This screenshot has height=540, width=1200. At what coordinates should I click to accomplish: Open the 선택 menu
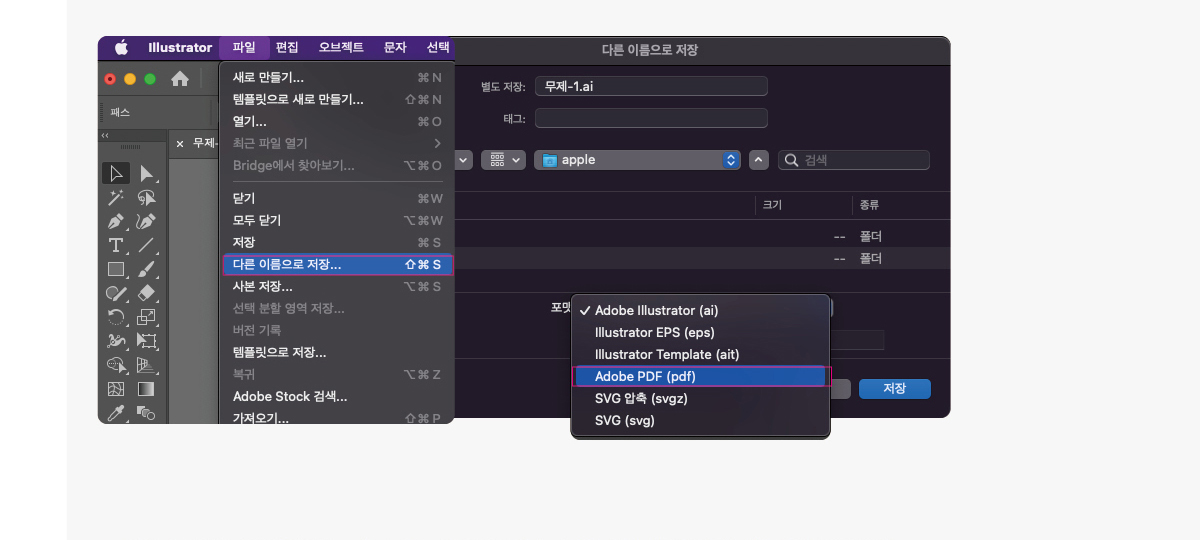[x=438, y=47]
